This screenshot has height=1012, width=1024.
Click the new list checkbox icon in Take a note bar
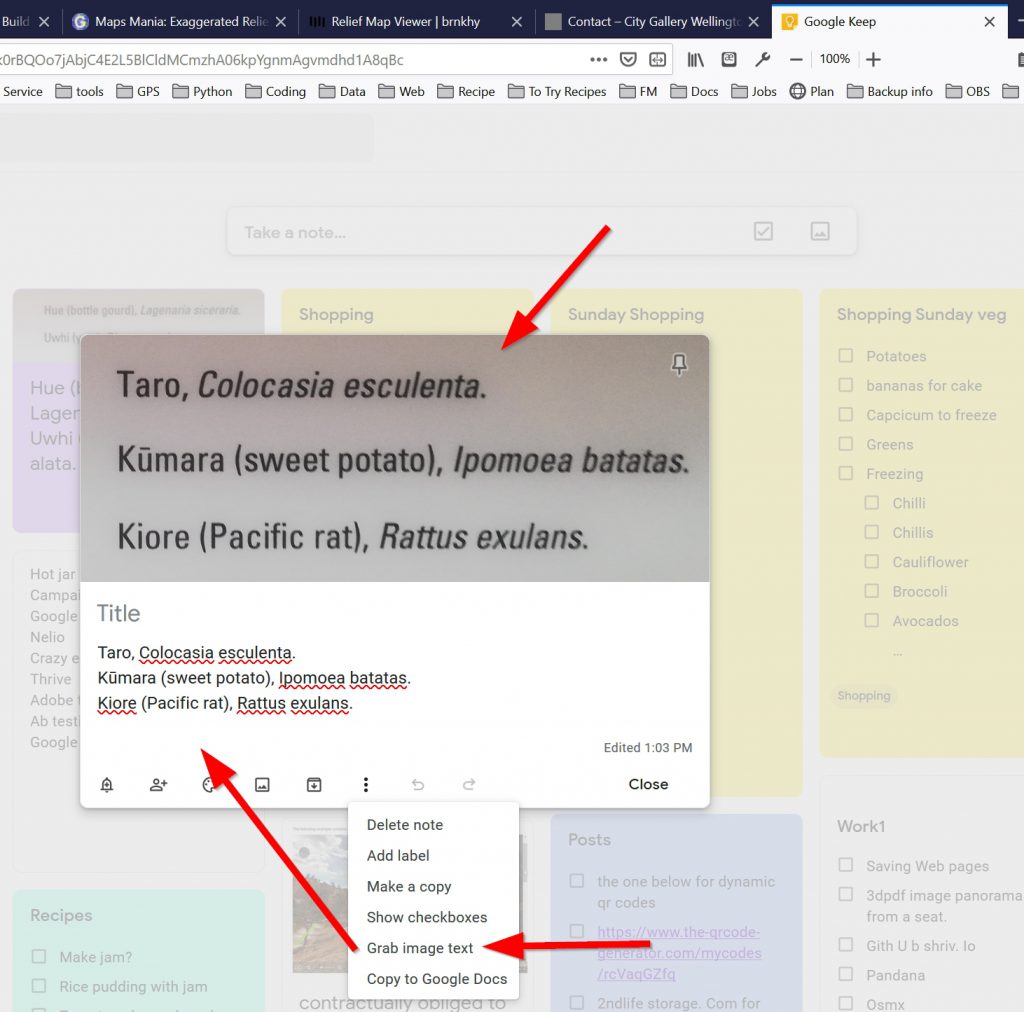[763, 232]
